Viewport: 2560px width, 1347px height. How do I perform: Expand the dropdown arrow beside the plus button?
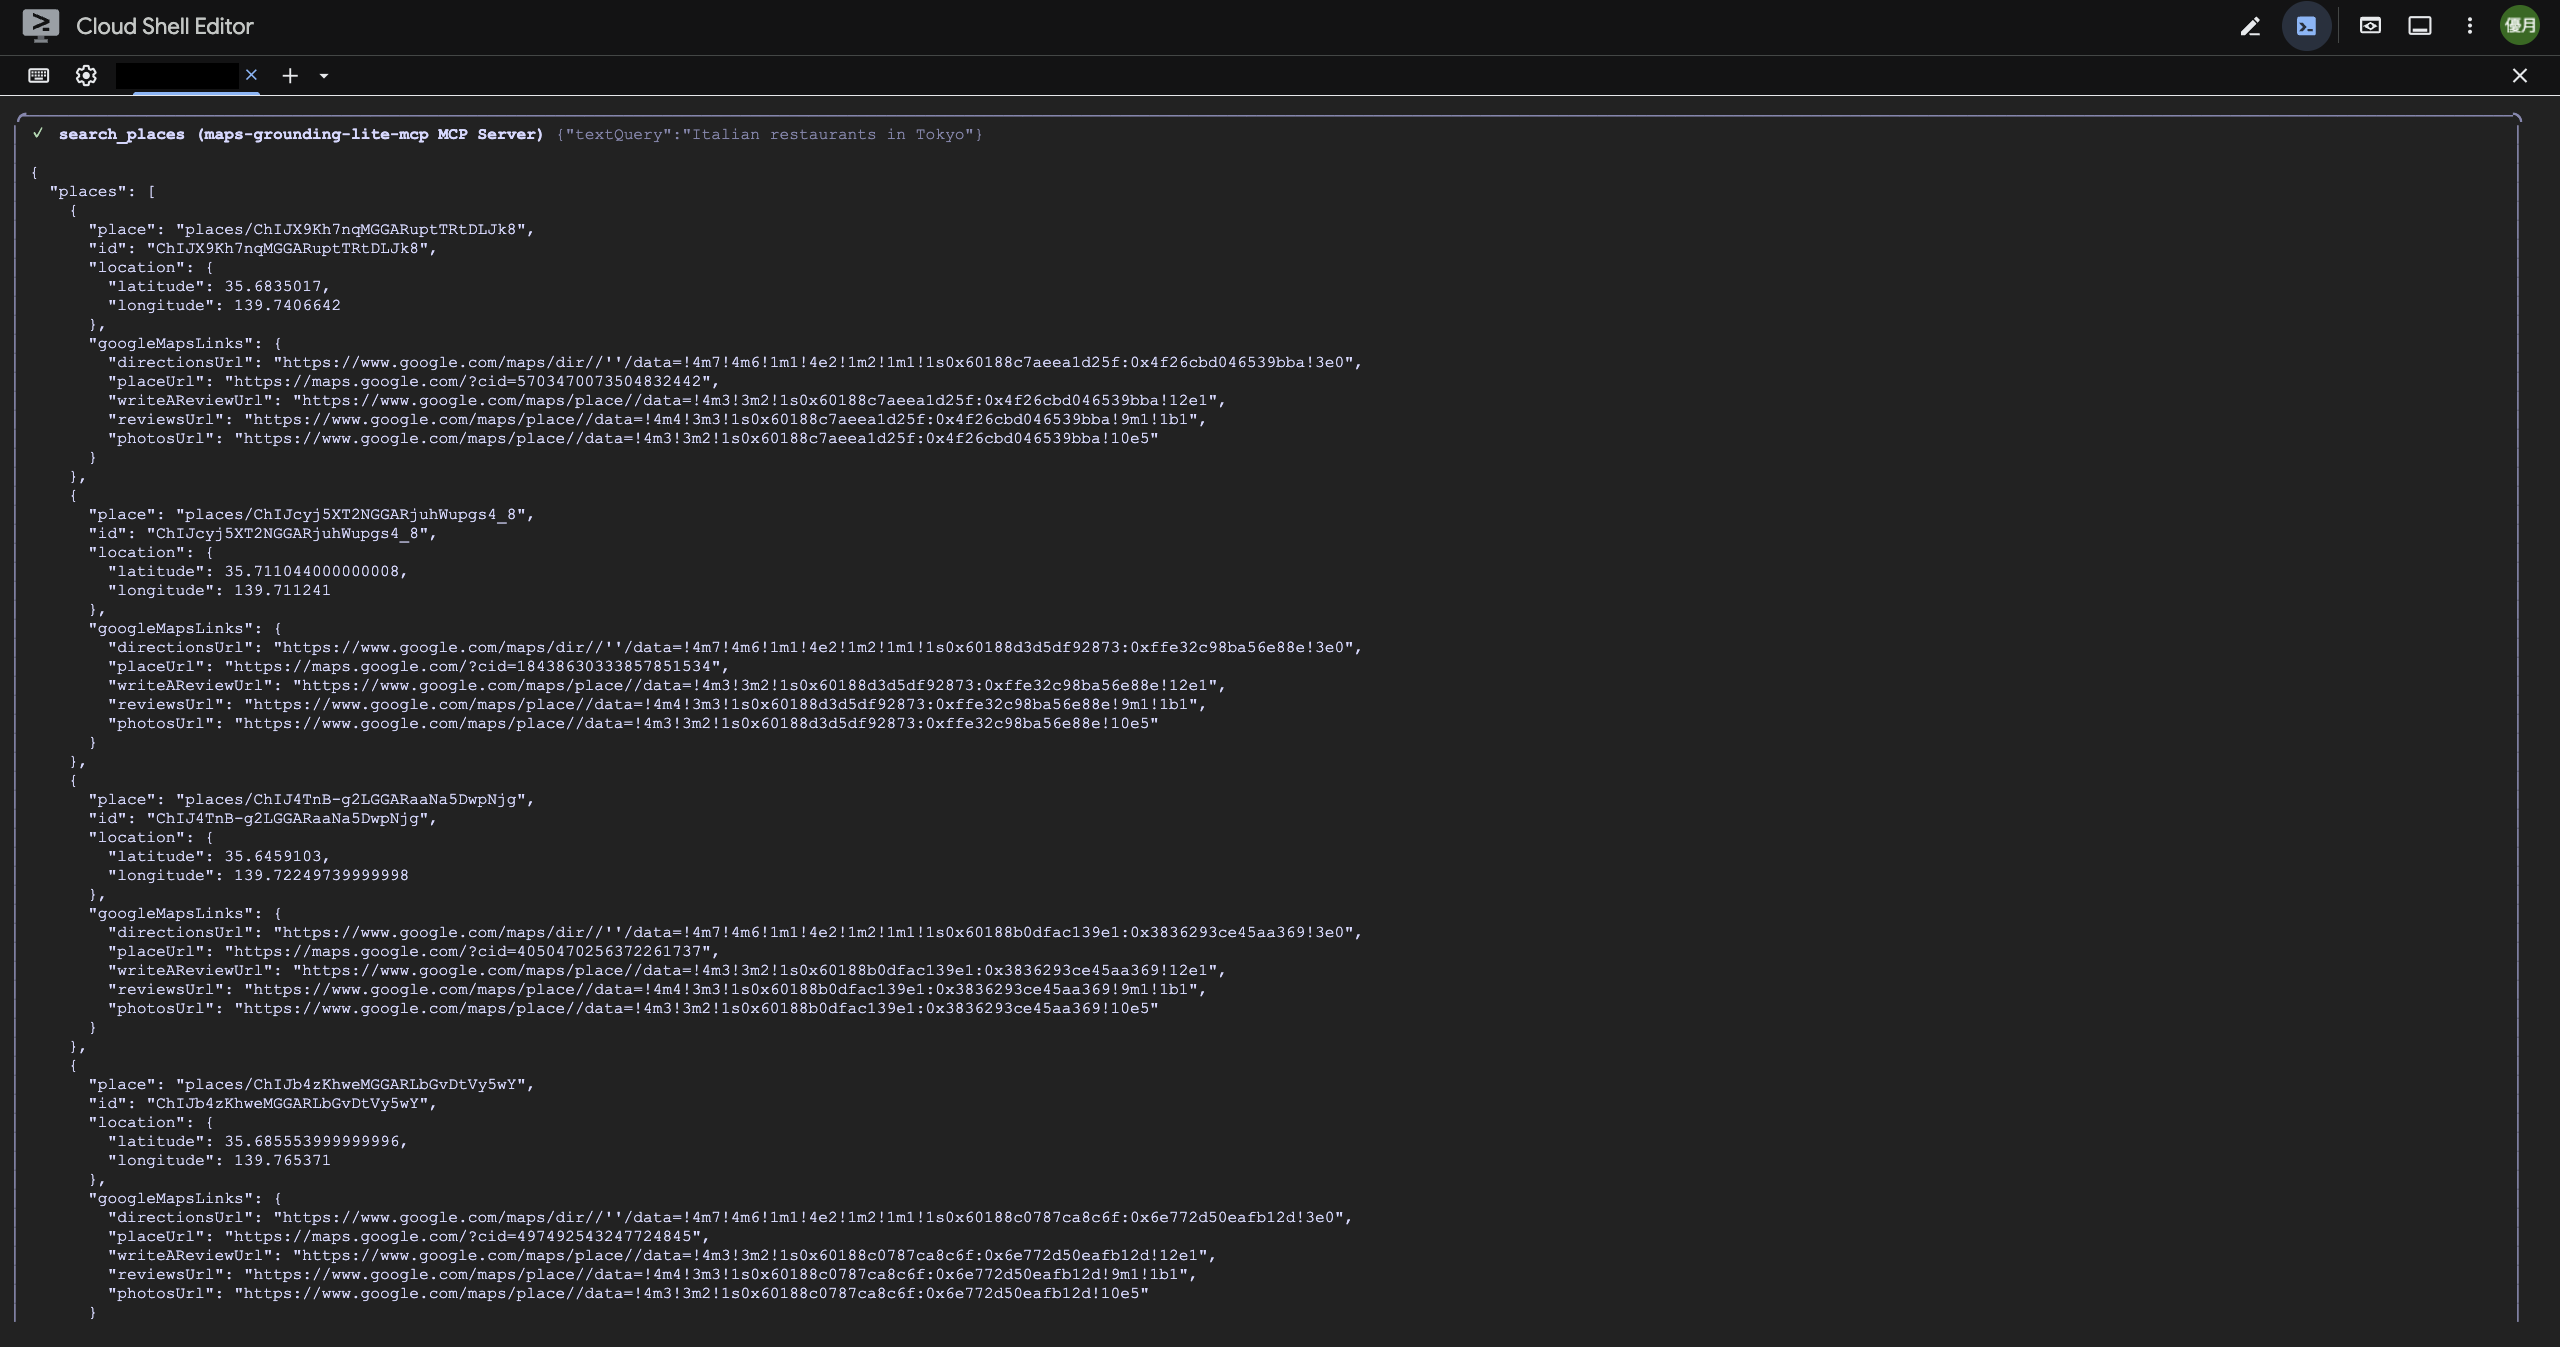click(x=324, y=76)
